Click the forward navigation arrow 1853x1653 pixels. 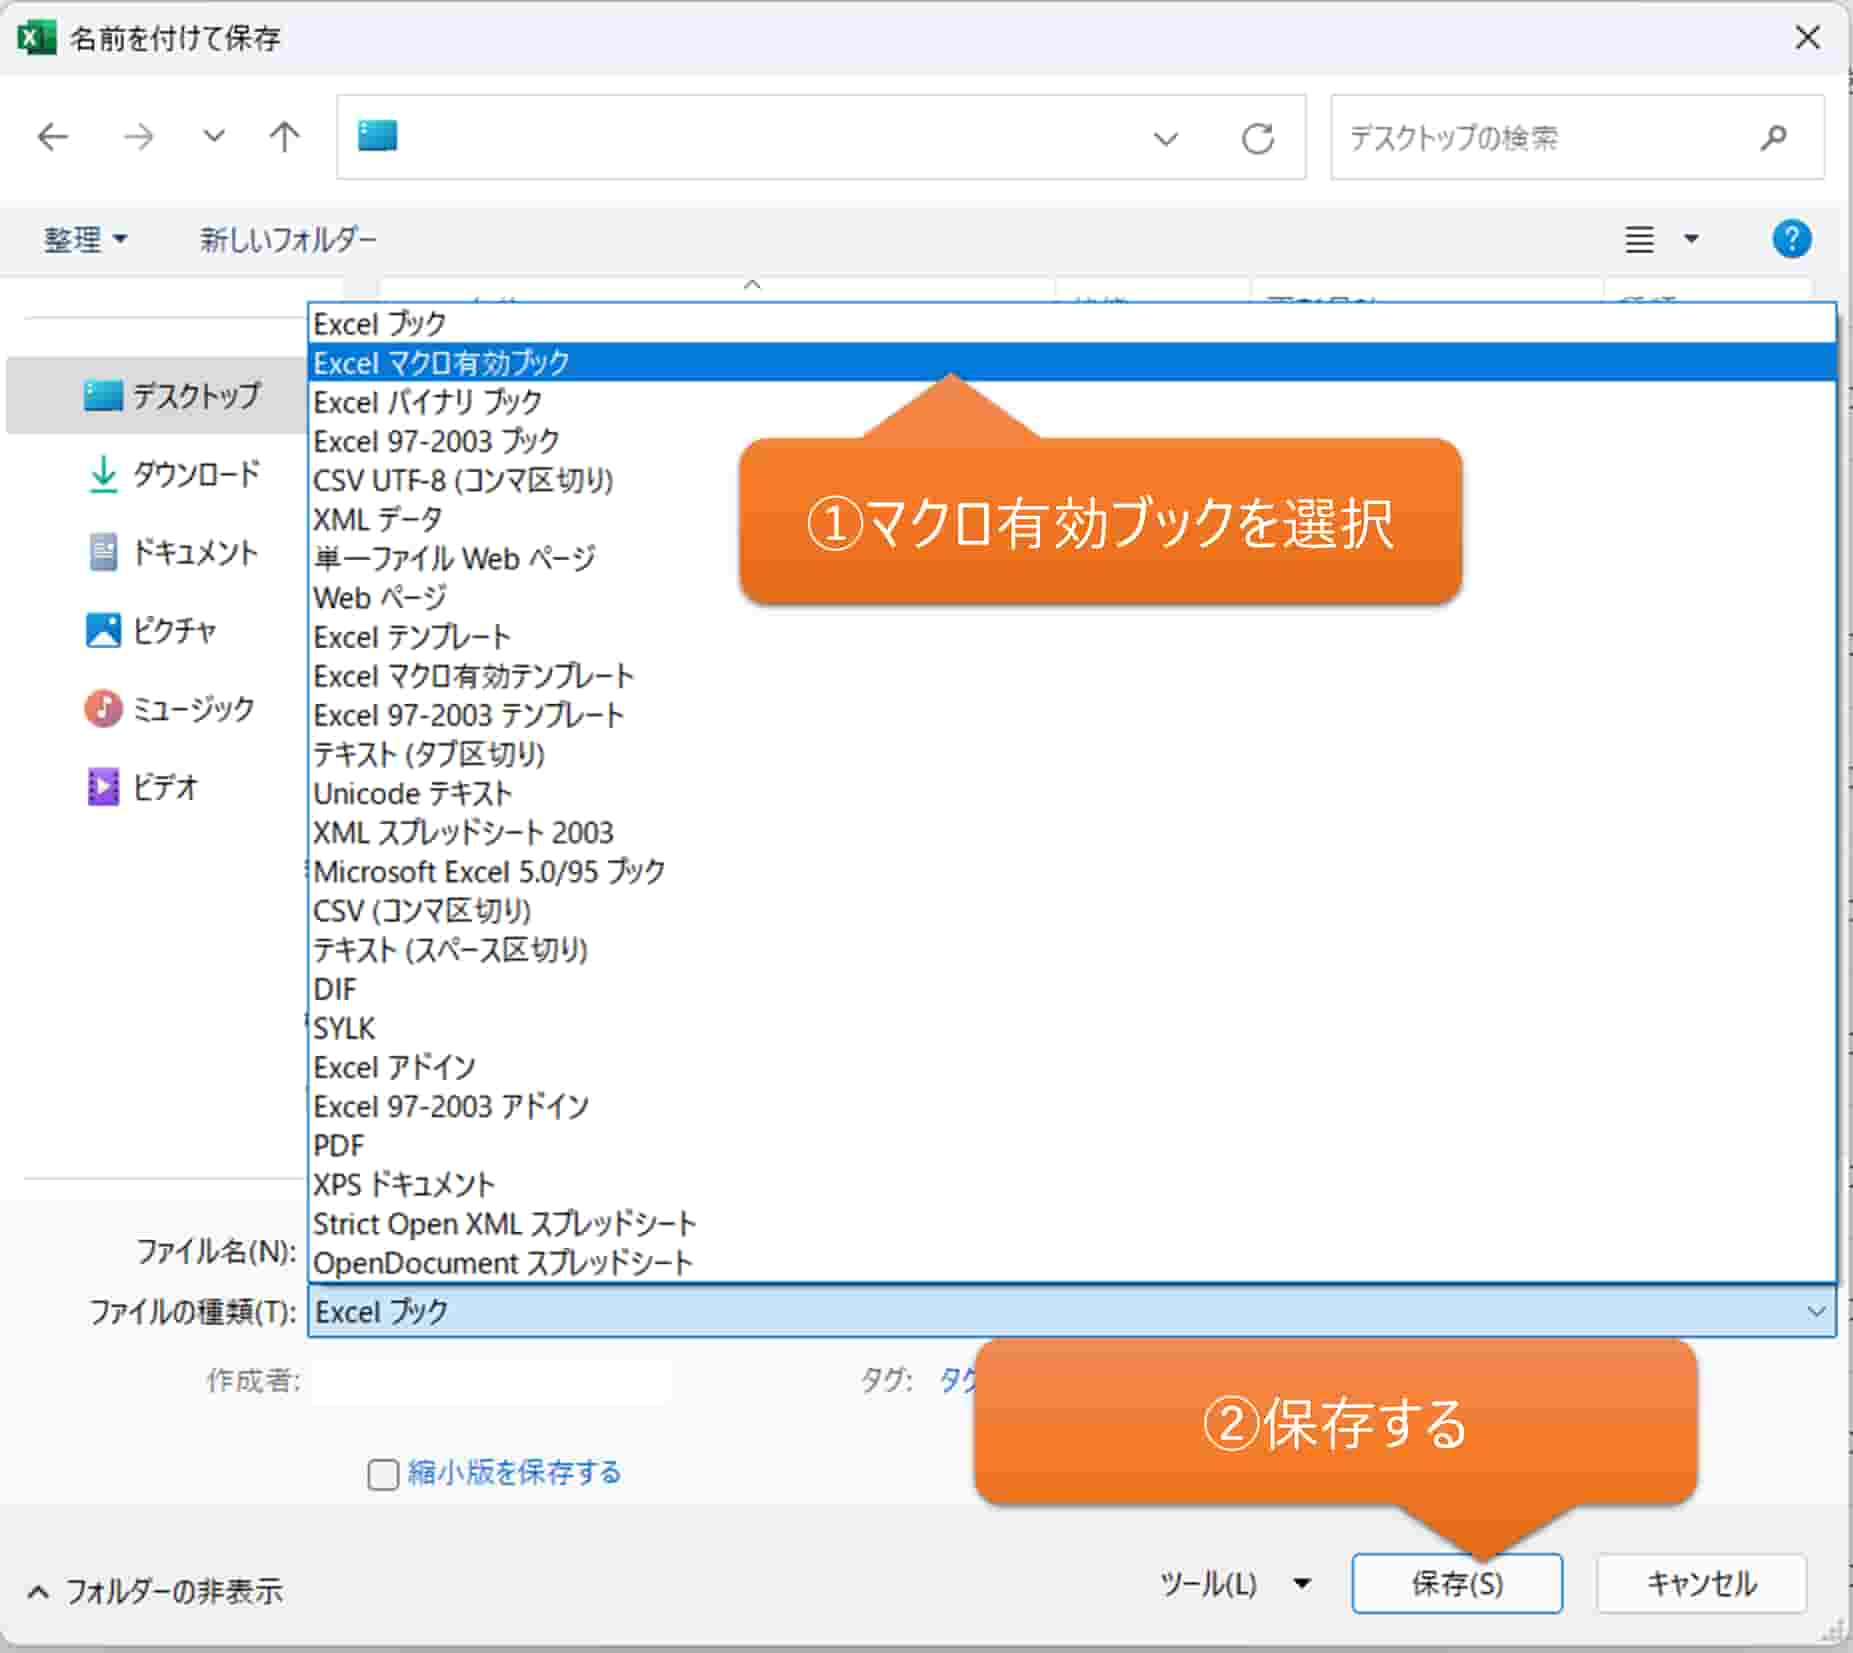pyautogui.click(x=138, y=136)
